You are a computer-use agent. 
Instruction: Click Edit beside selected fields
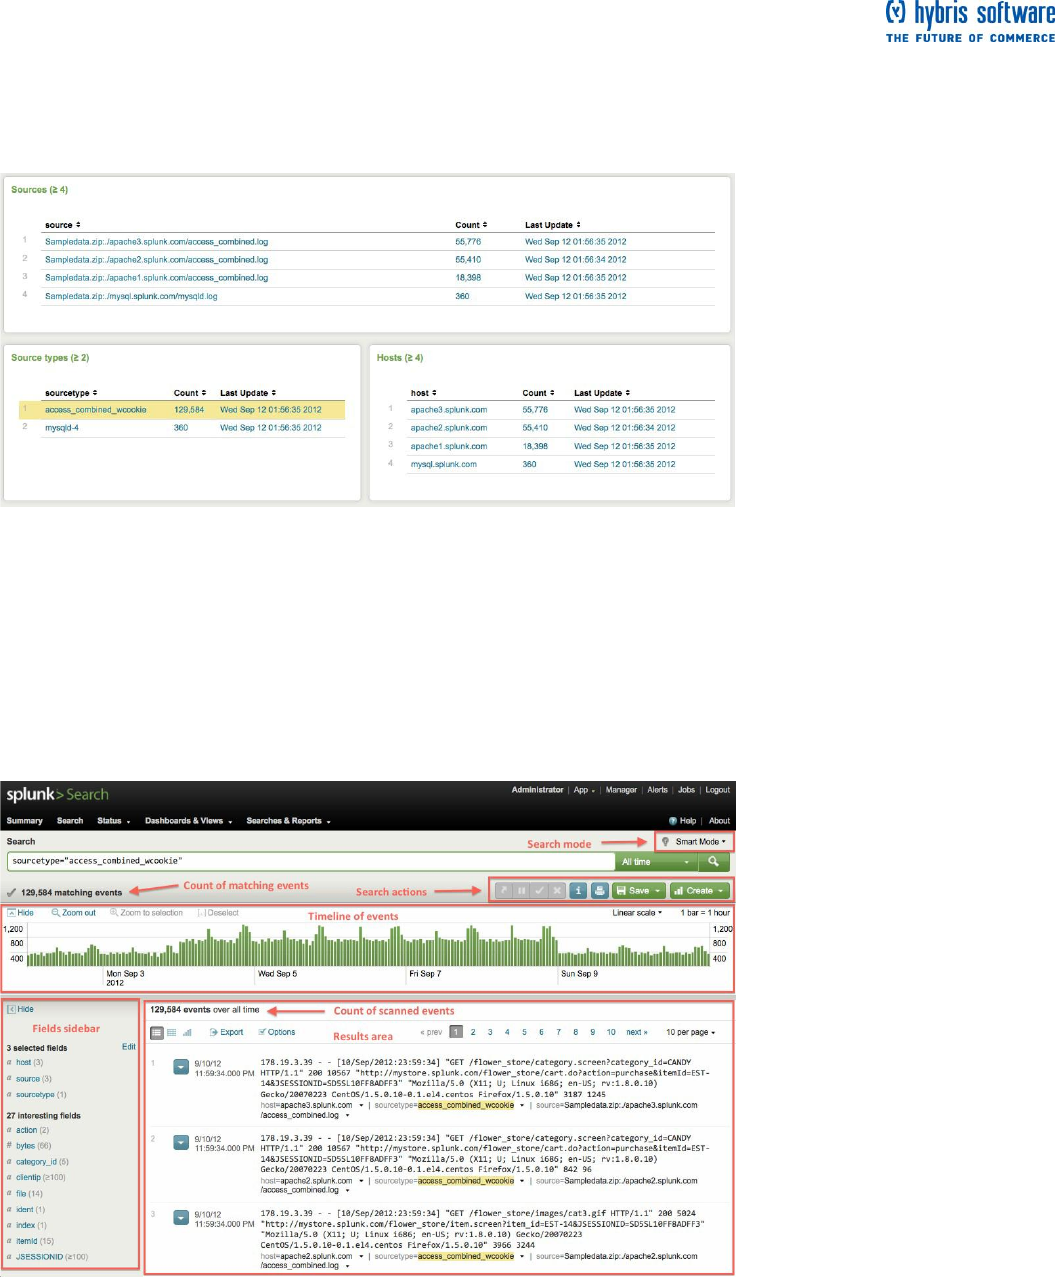(x=129, y=1047)
